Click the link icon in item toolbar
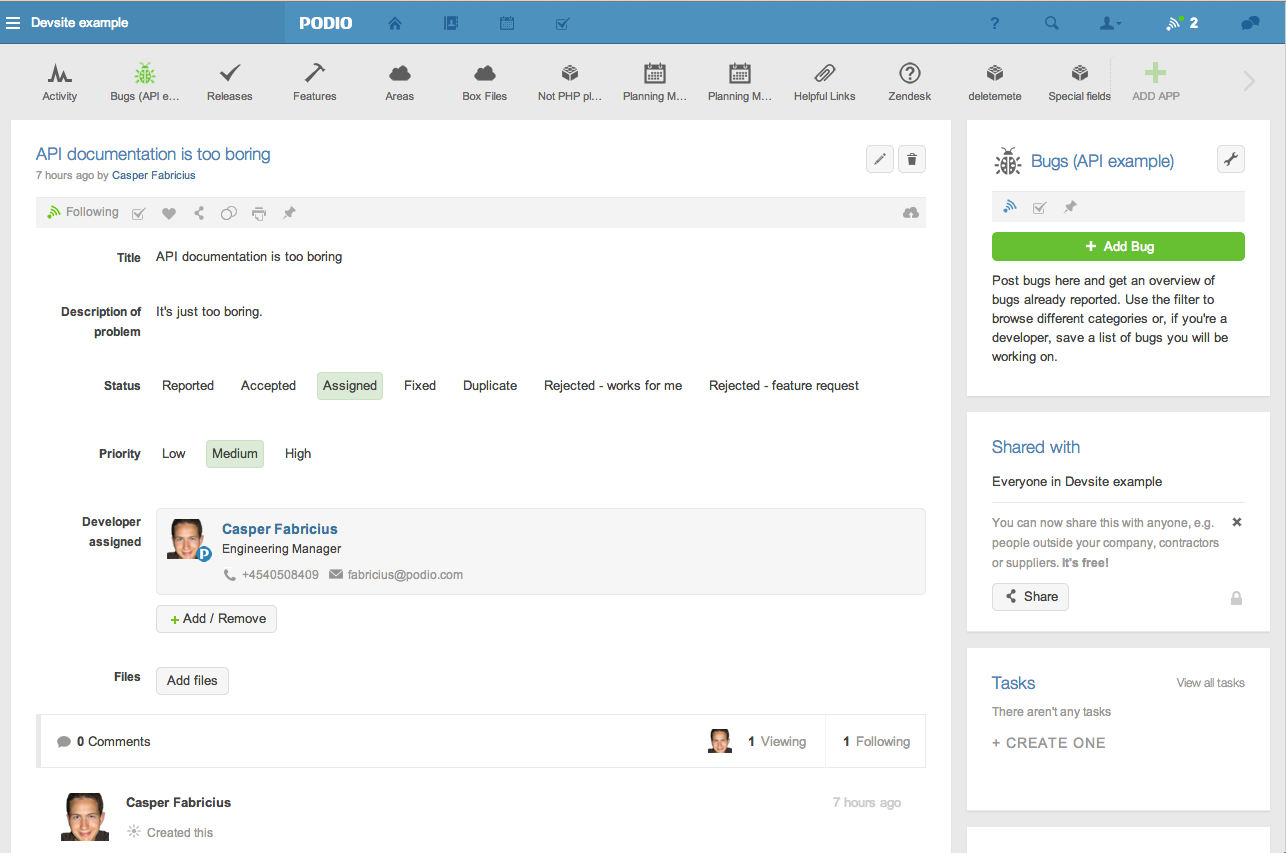 click(x=229, y=213)
